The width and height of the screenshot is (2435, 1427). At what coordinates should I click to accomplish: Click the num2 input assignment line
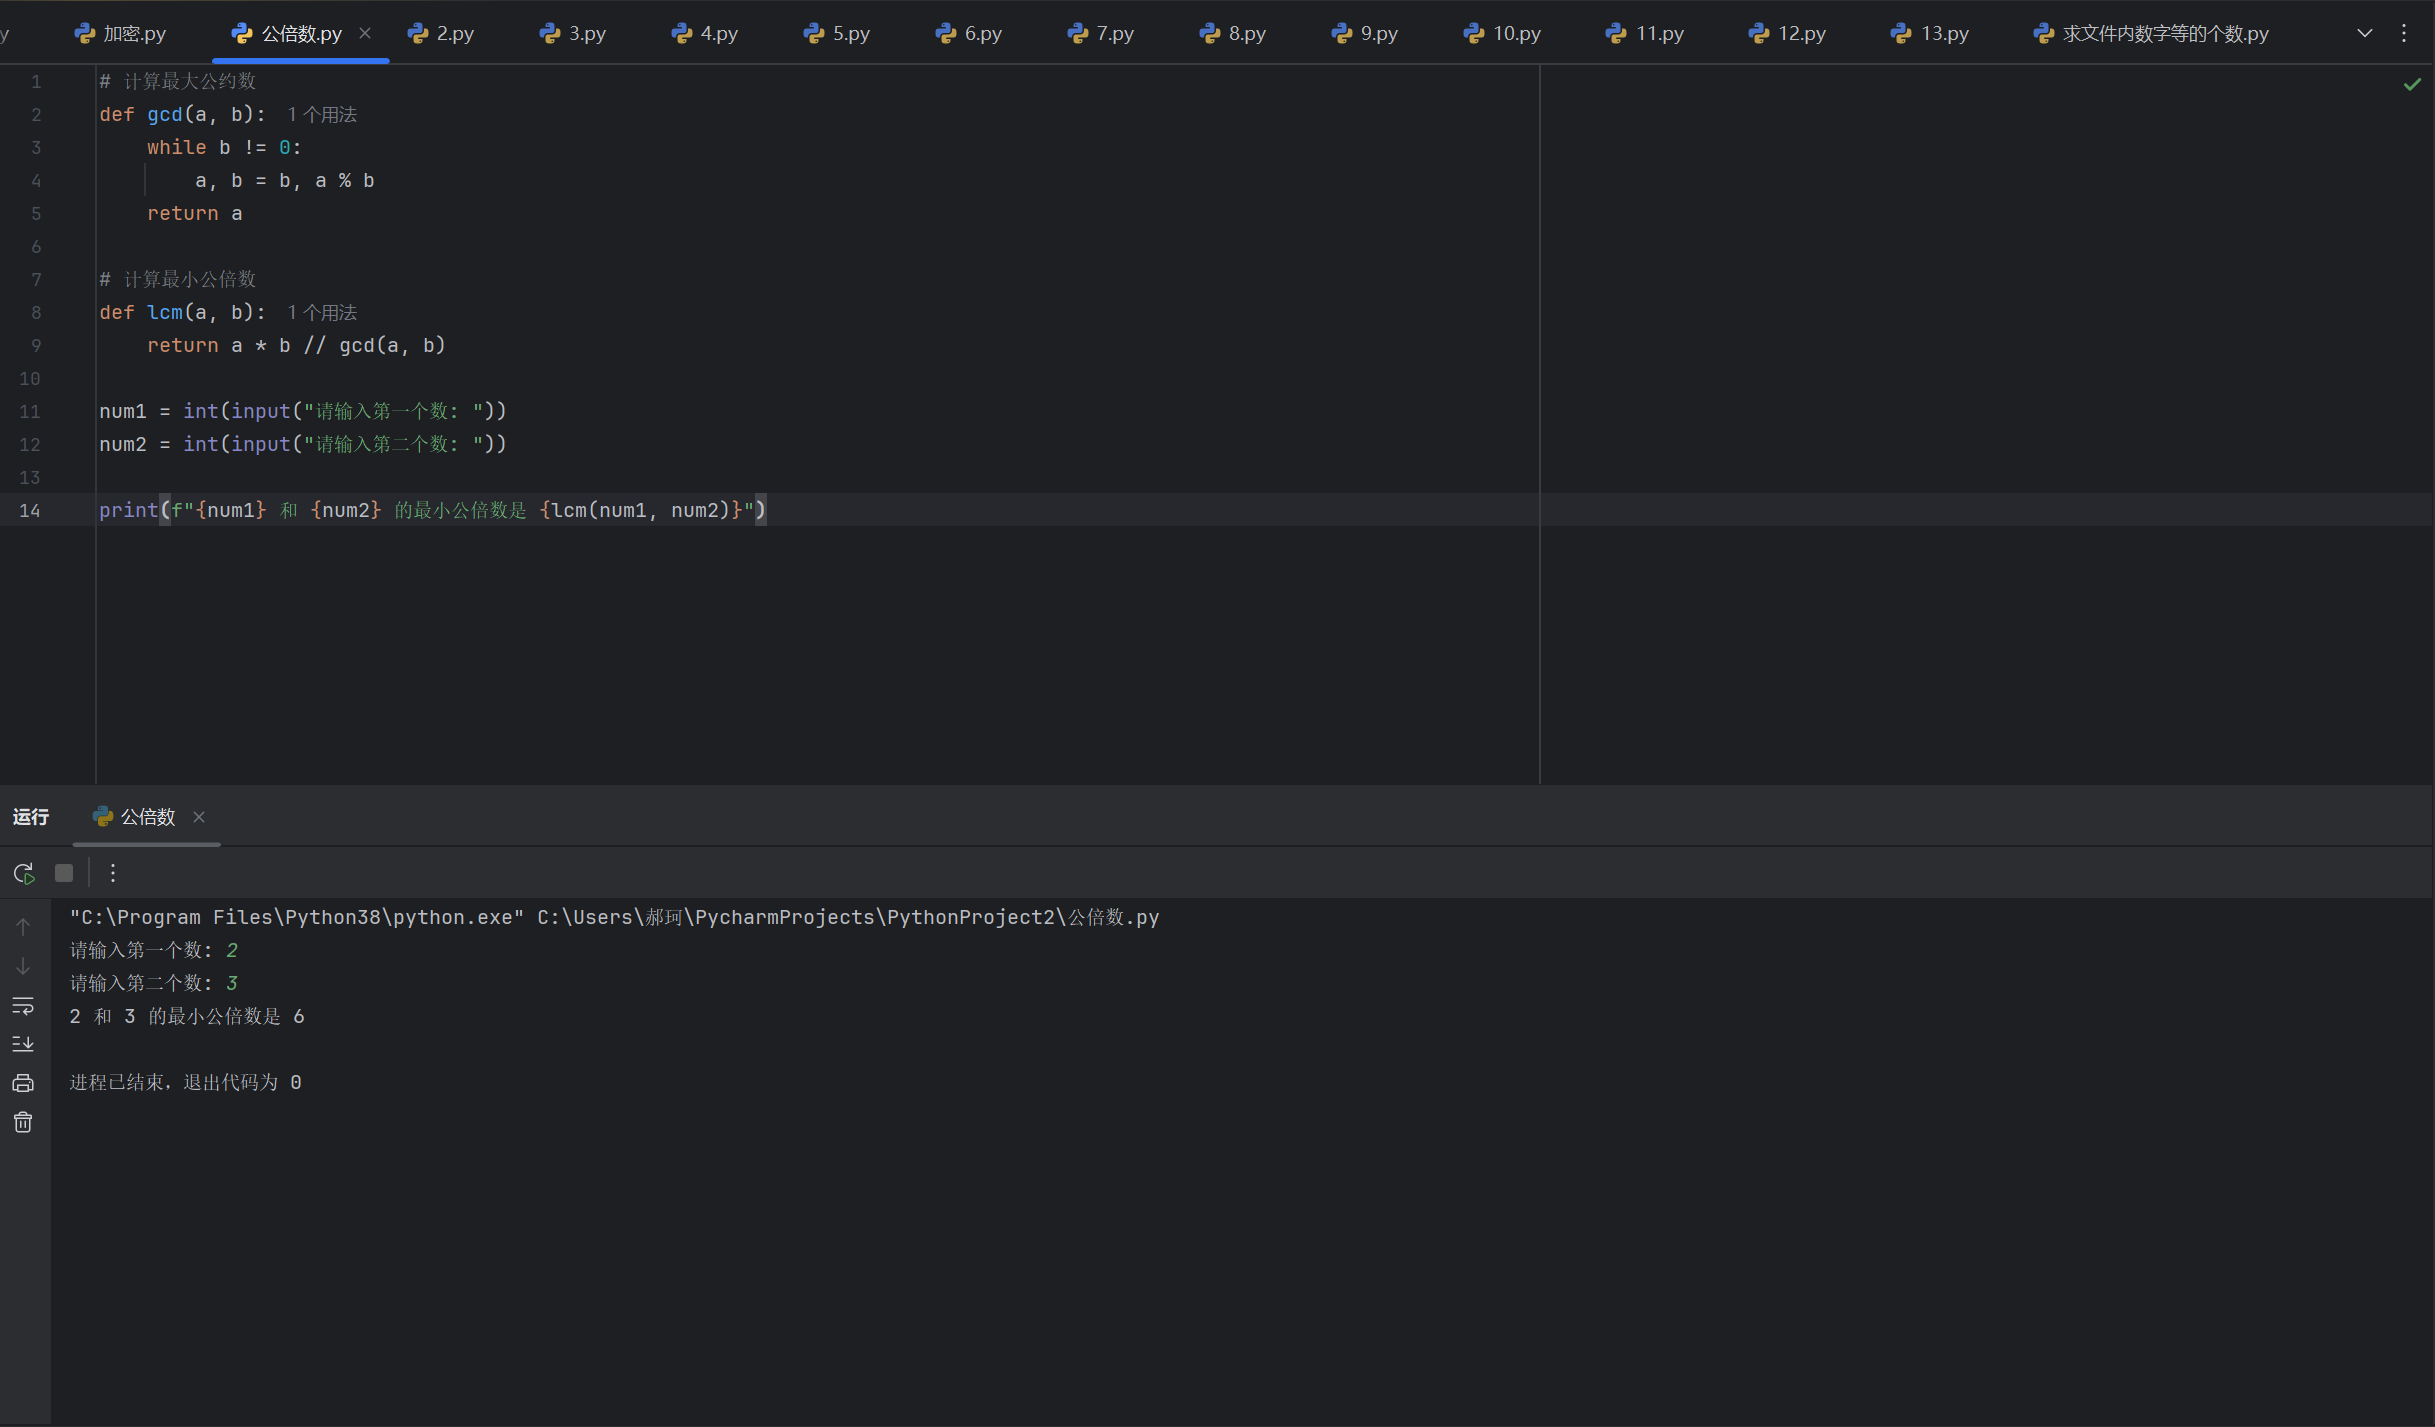pyautogui.click(x=303, y=444)
